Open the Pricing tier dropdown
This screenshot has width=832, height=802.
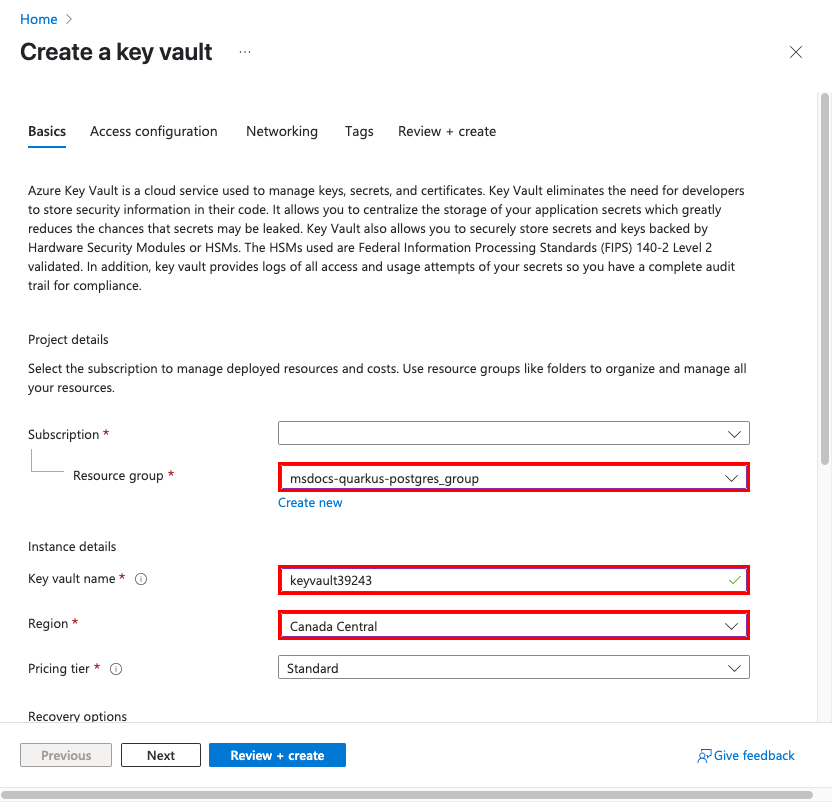click(x=514, y=667)
